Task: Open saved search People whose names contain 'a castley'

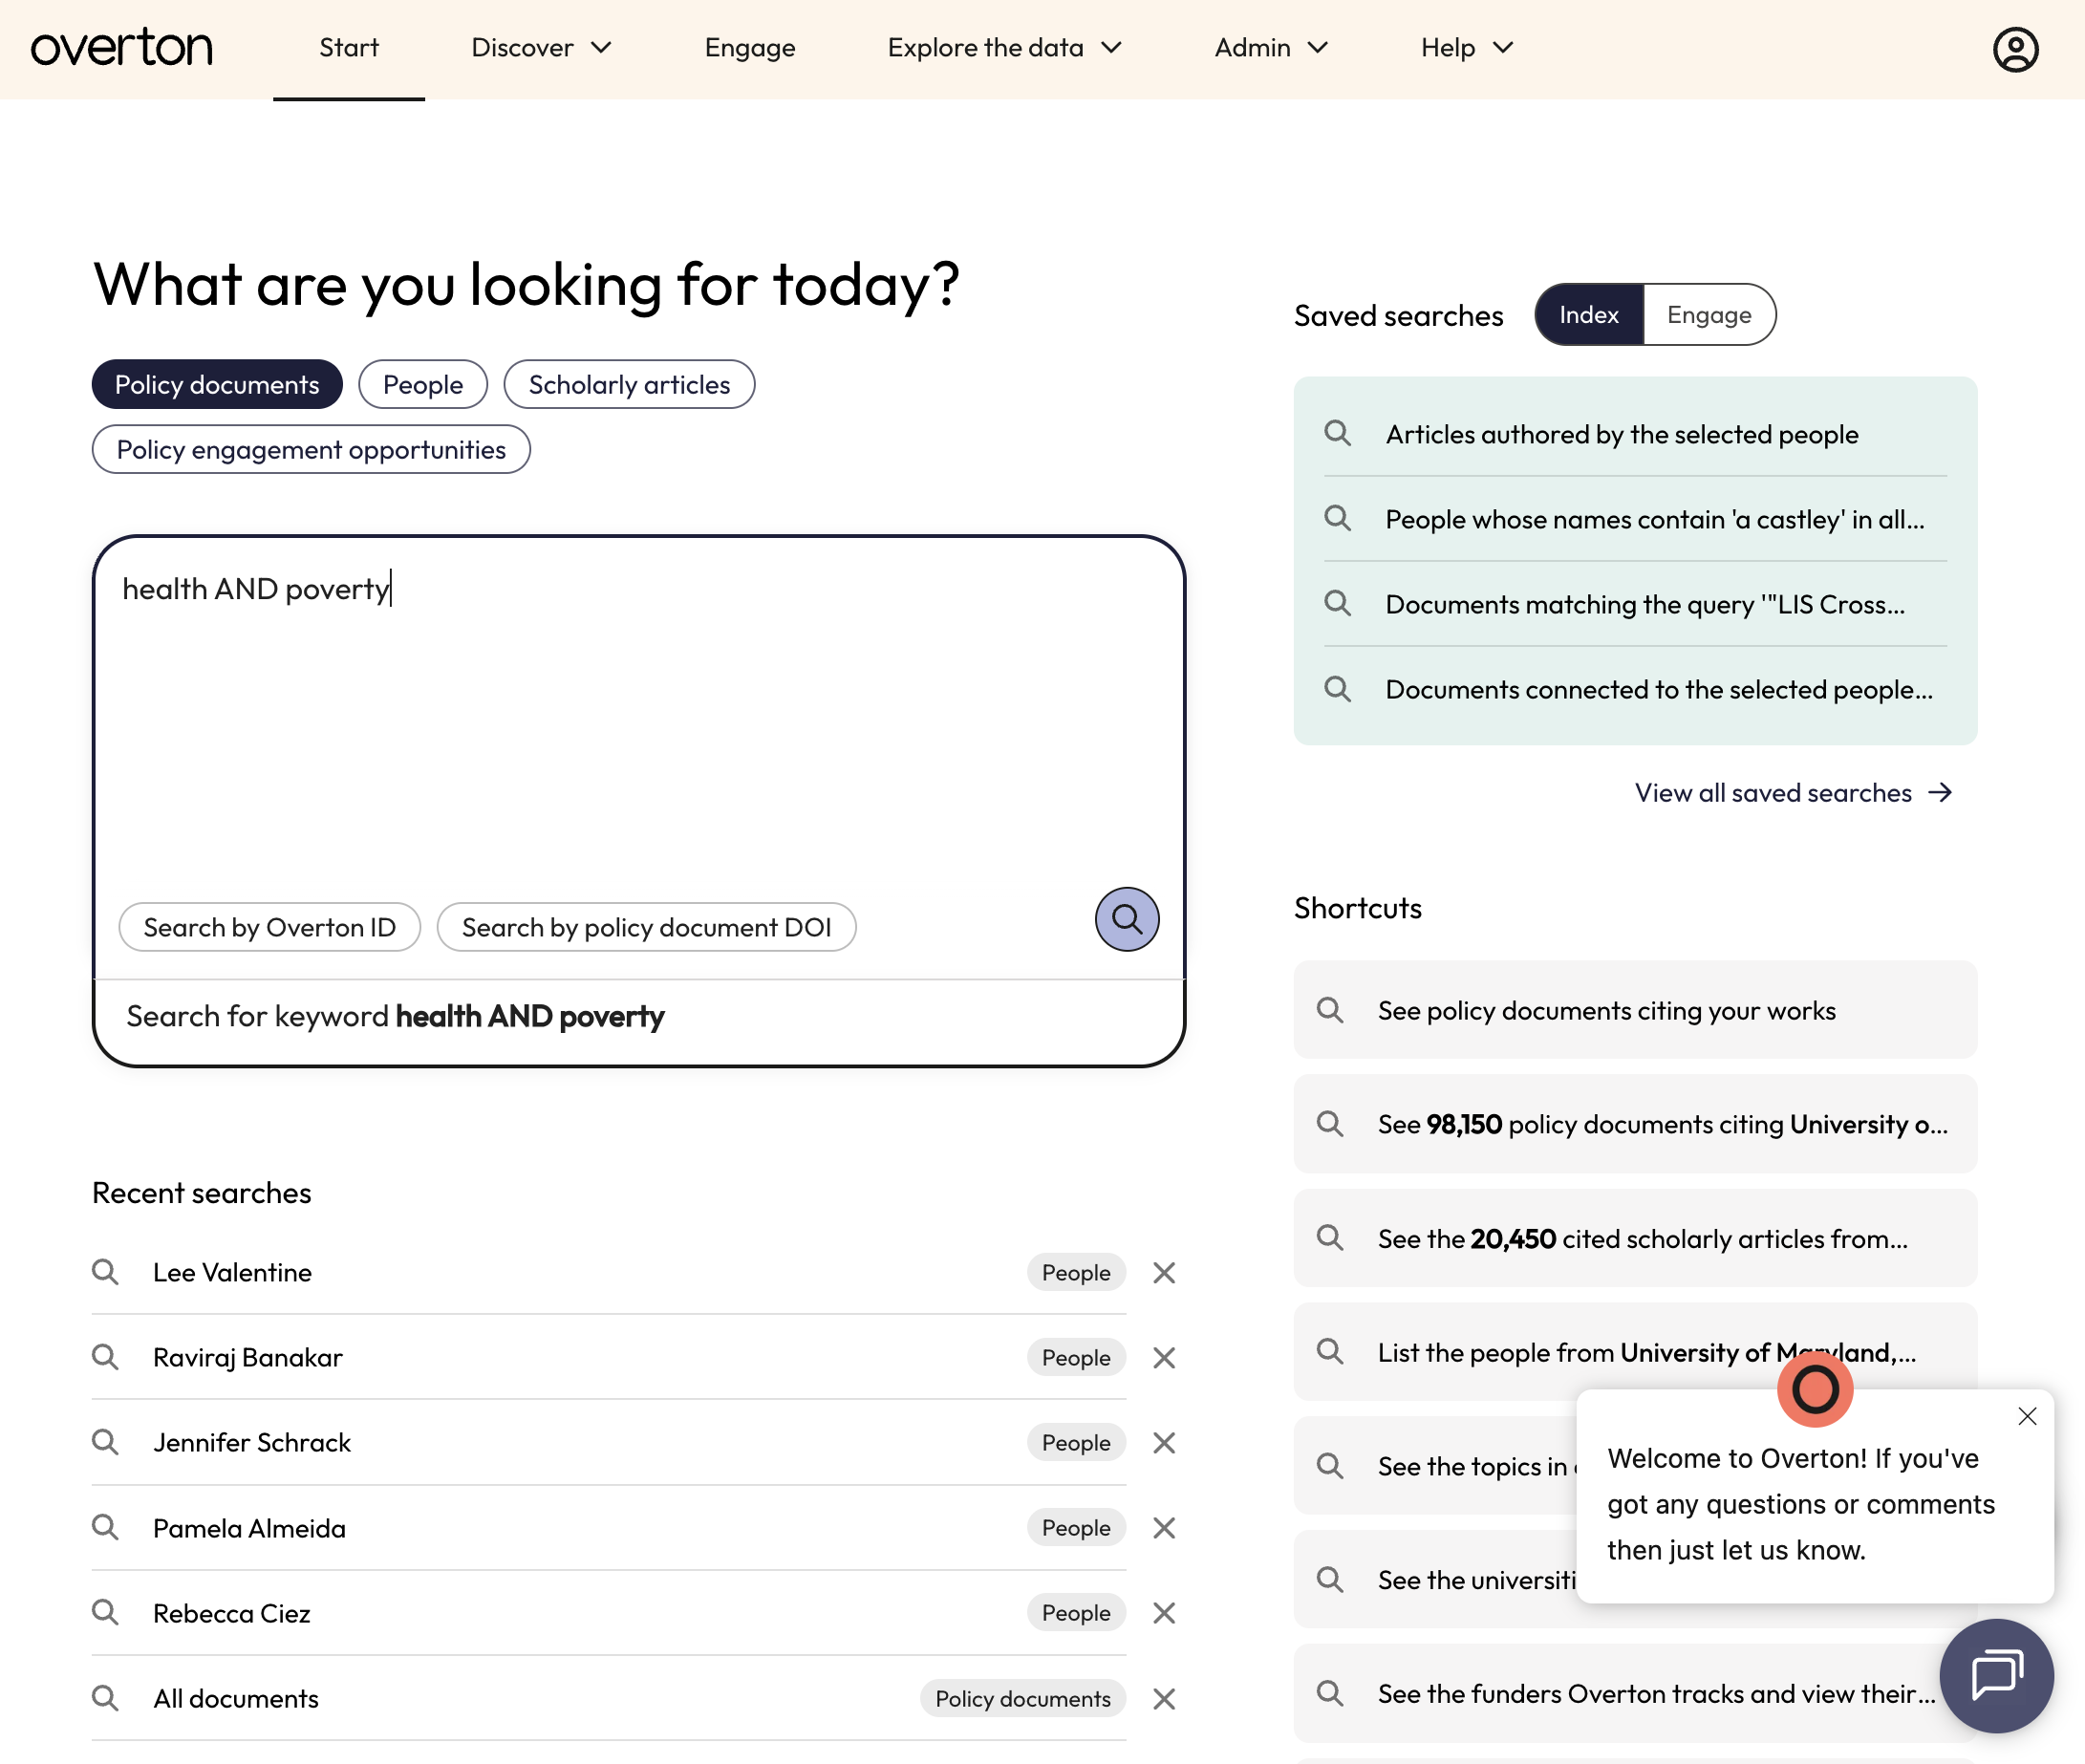Action: pos(1635,519)
